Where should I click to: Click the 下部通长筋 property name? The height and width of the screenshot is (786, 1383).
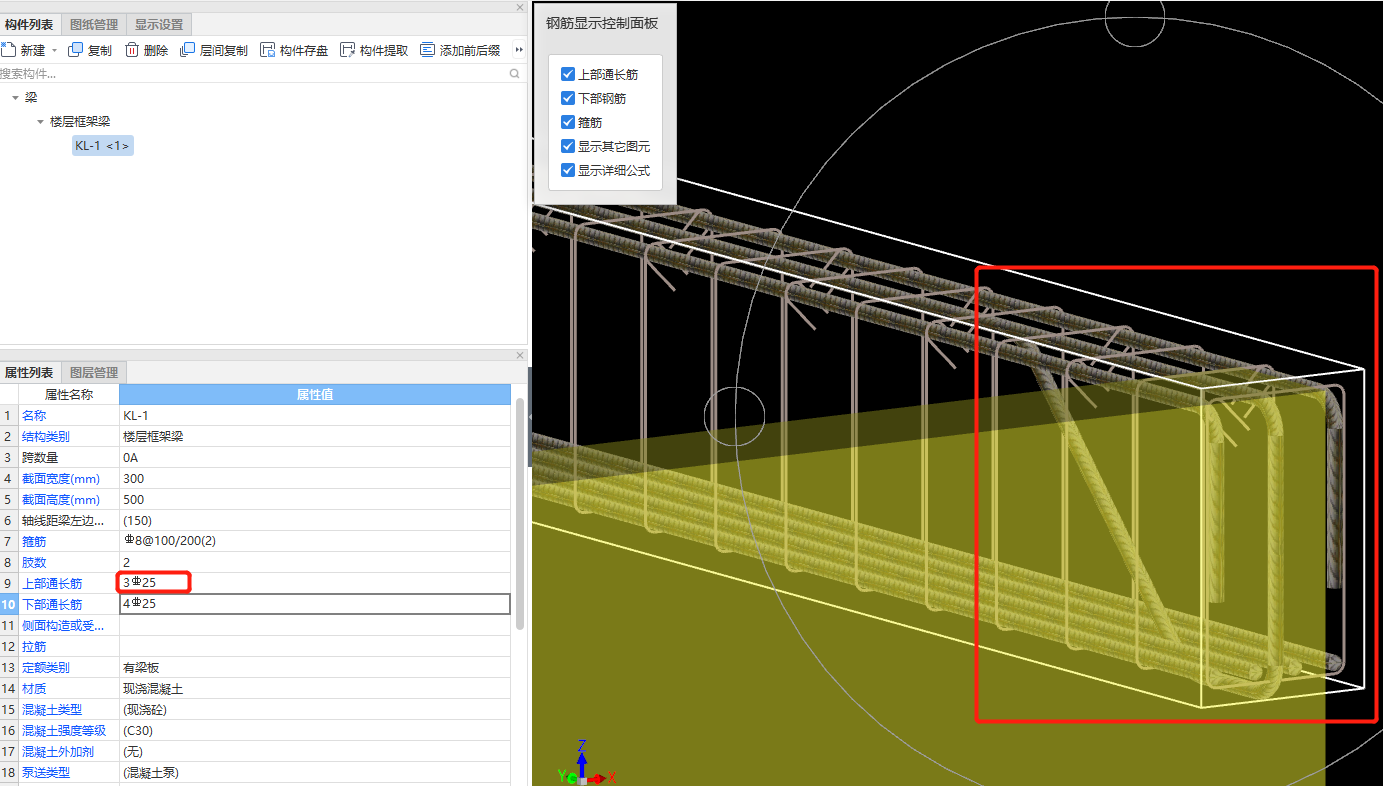(52, 604)
